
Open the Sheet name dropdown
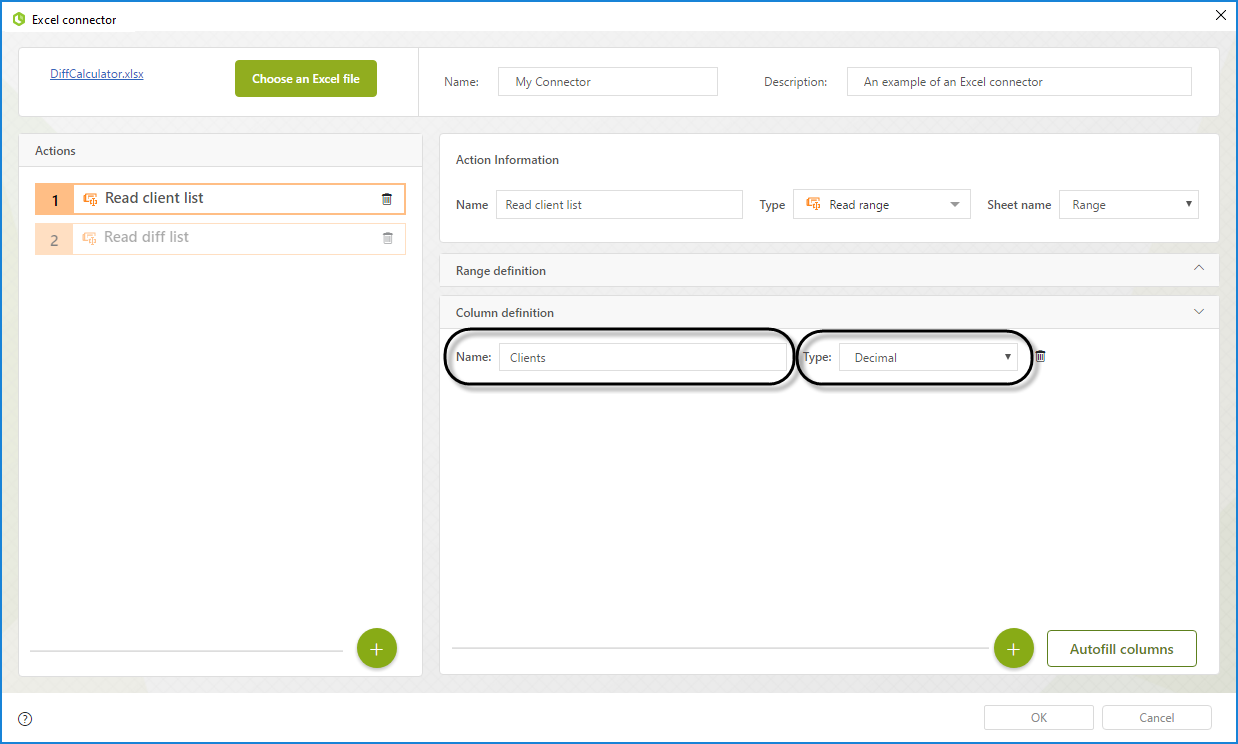[1128, 205]
